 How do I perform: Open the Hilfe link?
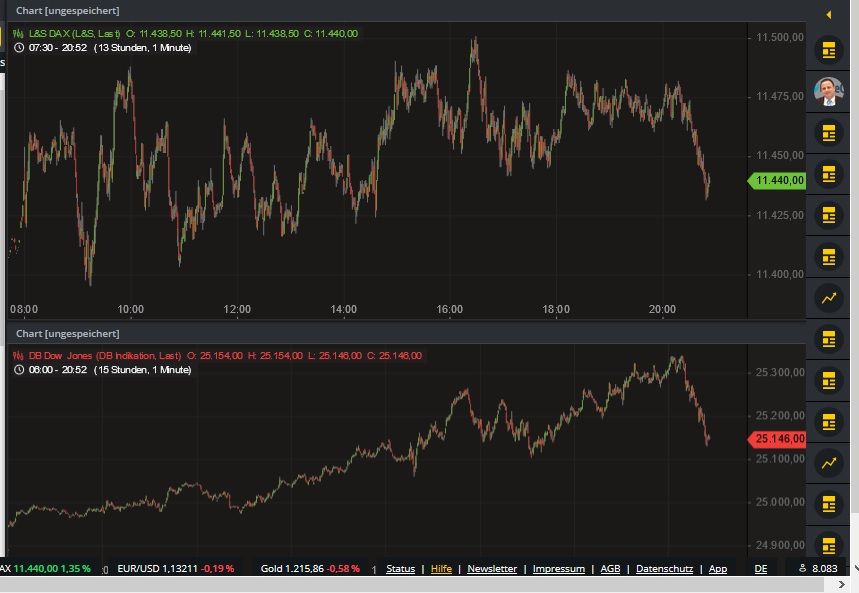click(441, 568)
